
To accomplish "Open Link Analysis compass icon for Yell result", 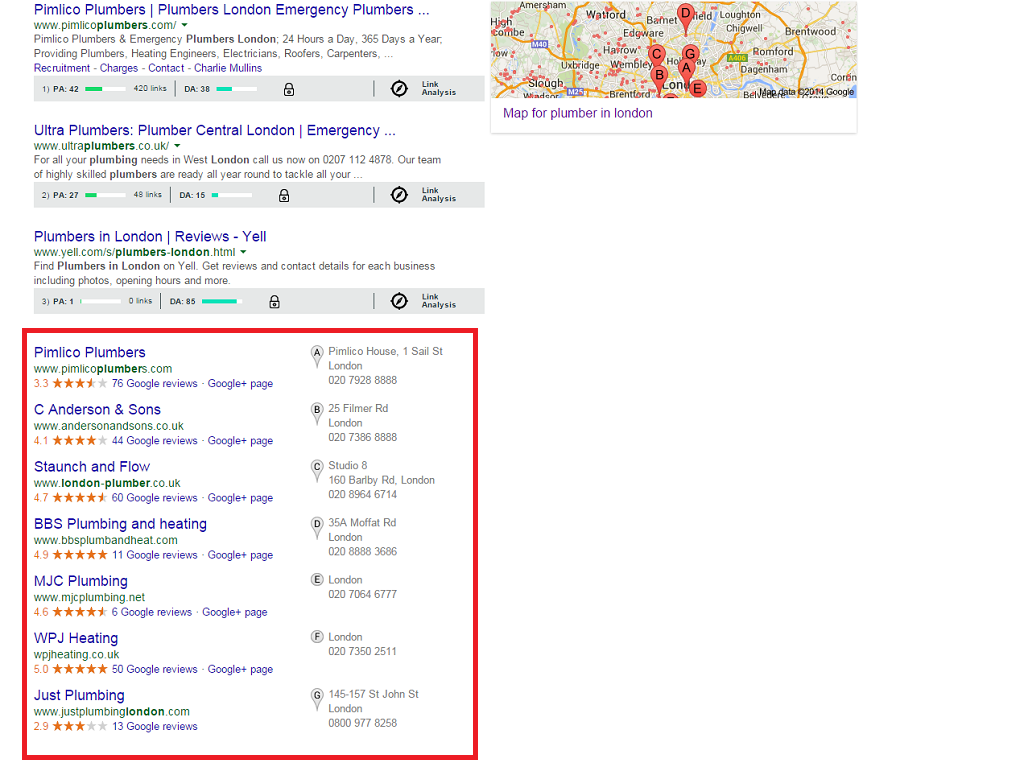I will (399, 301).
